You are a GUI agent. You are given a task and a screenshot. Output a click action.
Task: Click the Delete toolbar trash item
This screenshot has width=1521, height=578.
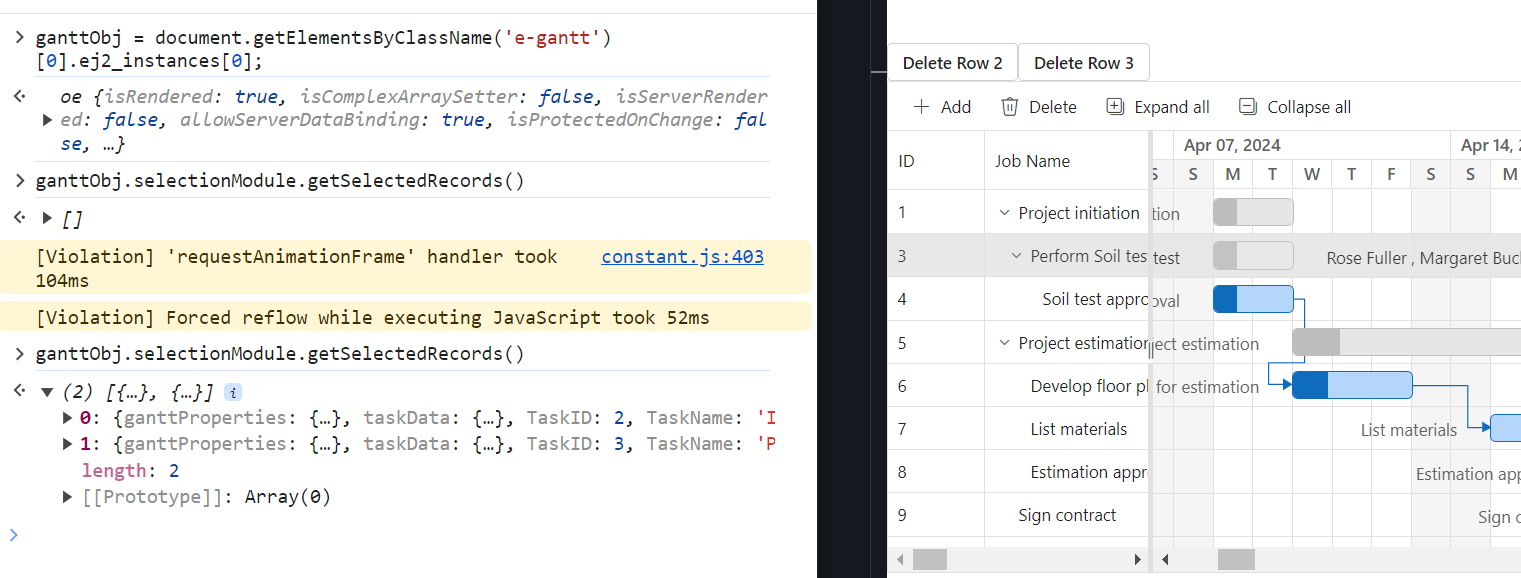click(x=1039, y=107)
